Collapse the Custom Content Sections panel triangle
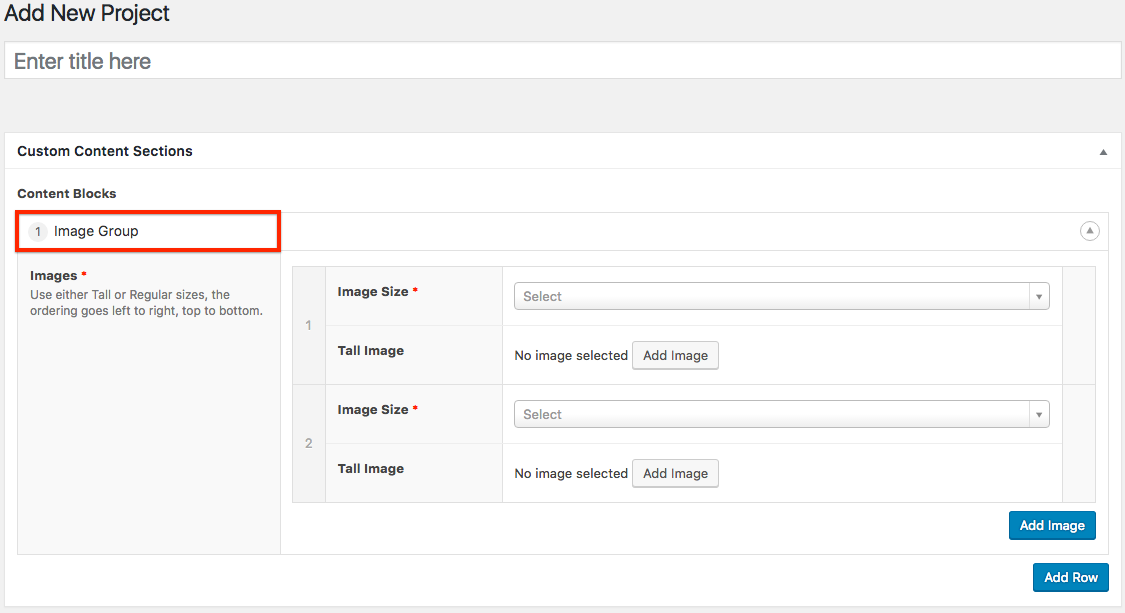The image size is (1125, 613). pyautogui.click(x=1103, y=152)
